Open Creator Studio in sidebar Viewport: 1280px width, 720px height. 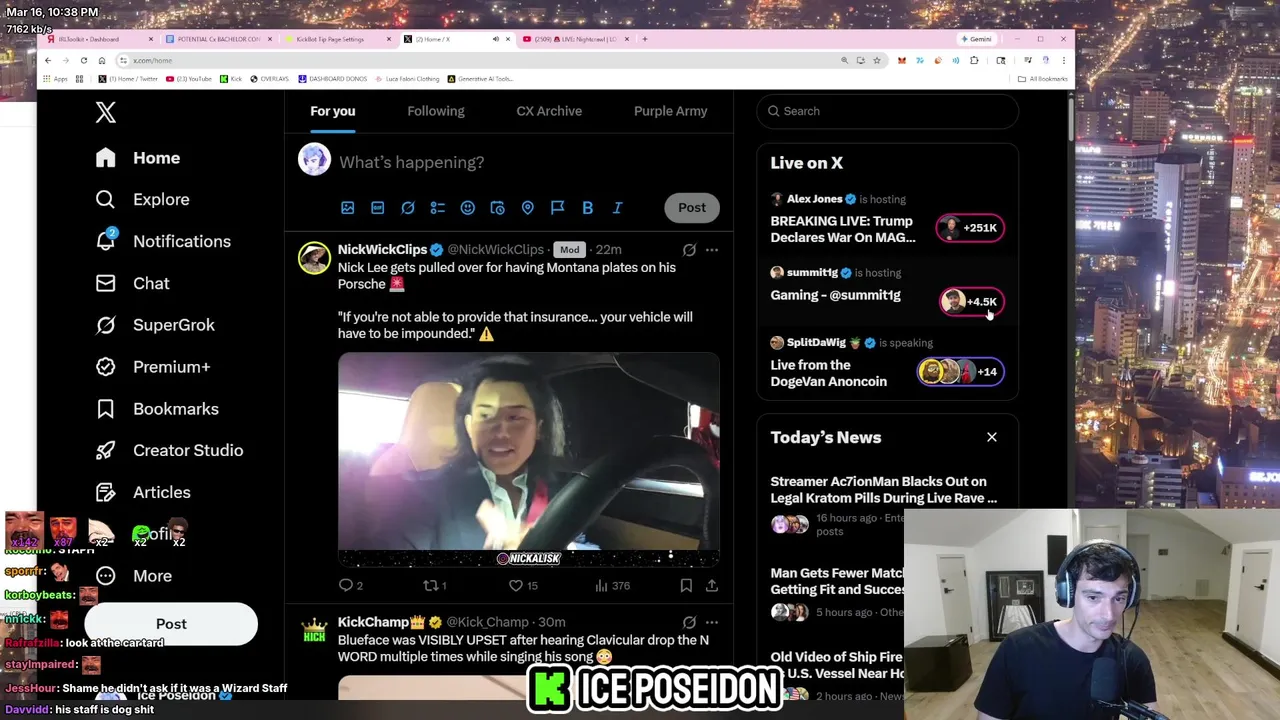coord(168,450)
